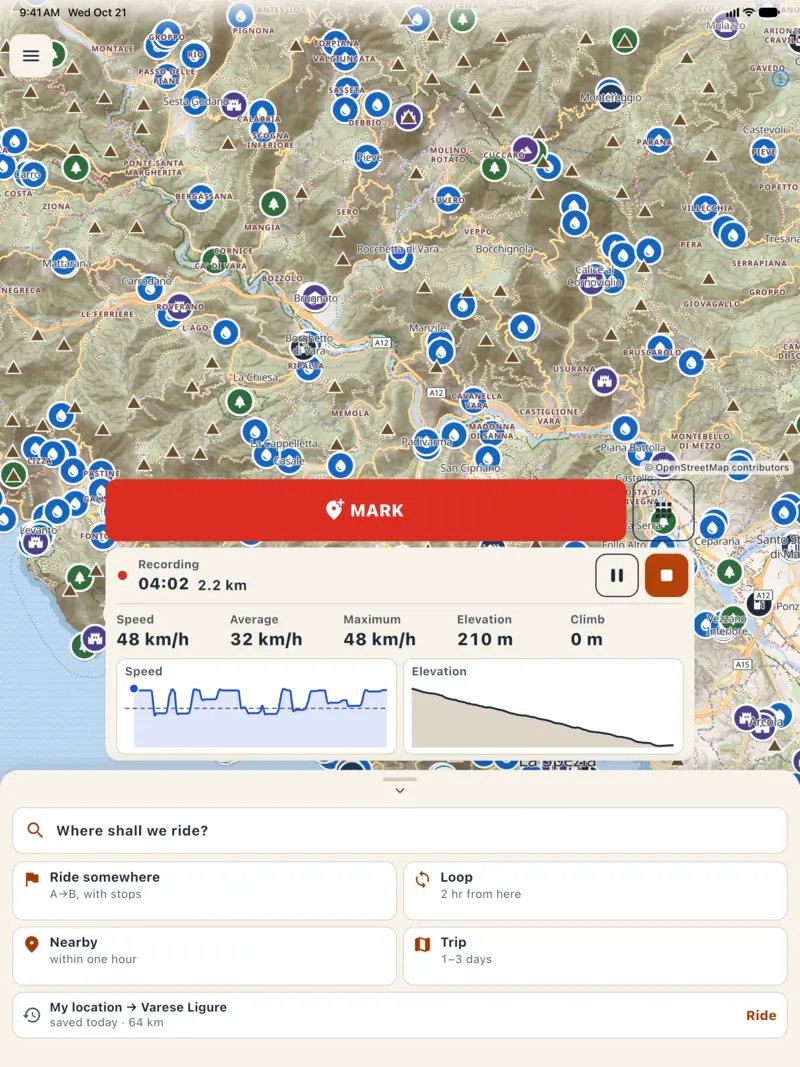This screenshot has width=800, height=1067.
Task: Focus the 'Where shall we ride?' search field
Action: coord(400,830)
